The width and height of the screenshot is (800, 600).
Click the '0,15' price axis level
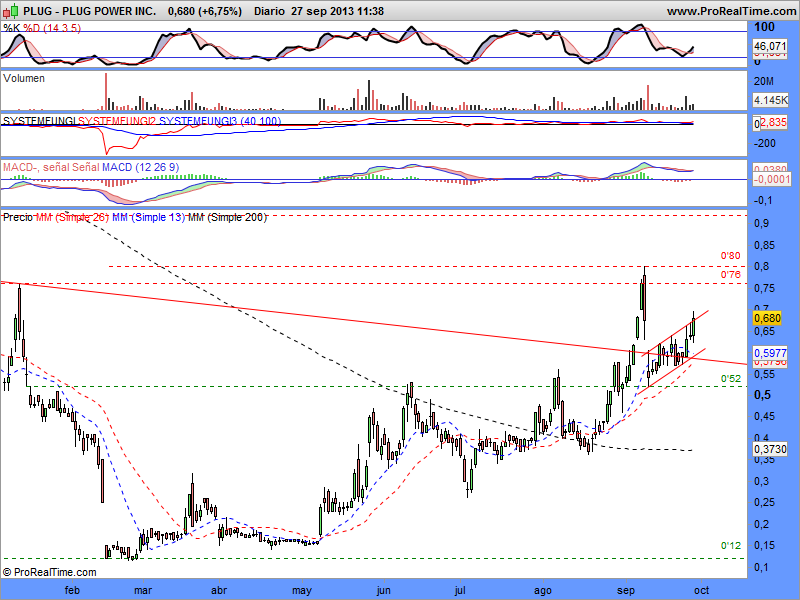point(765,545)
